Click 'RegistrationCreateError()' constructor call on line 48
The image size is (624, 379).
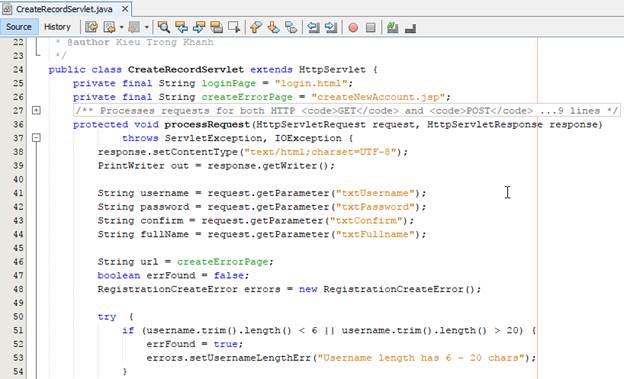pyautogui.click(x=399, y=289)
